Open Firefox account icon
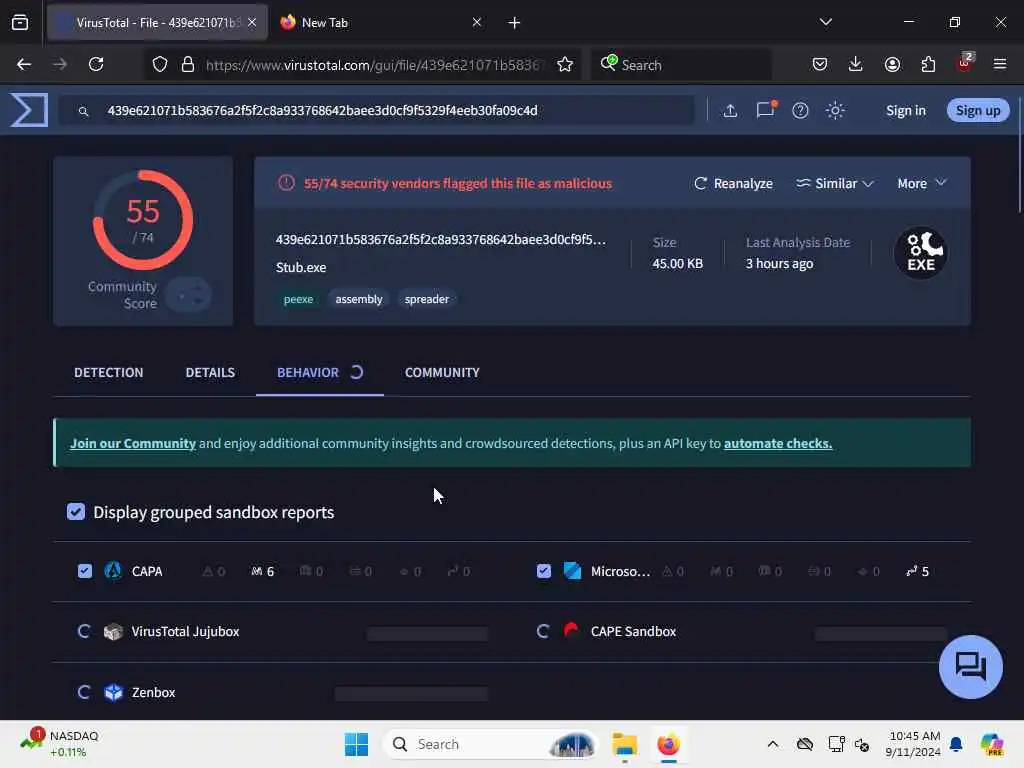1024x768 pixels. click(x=892, y=64)
